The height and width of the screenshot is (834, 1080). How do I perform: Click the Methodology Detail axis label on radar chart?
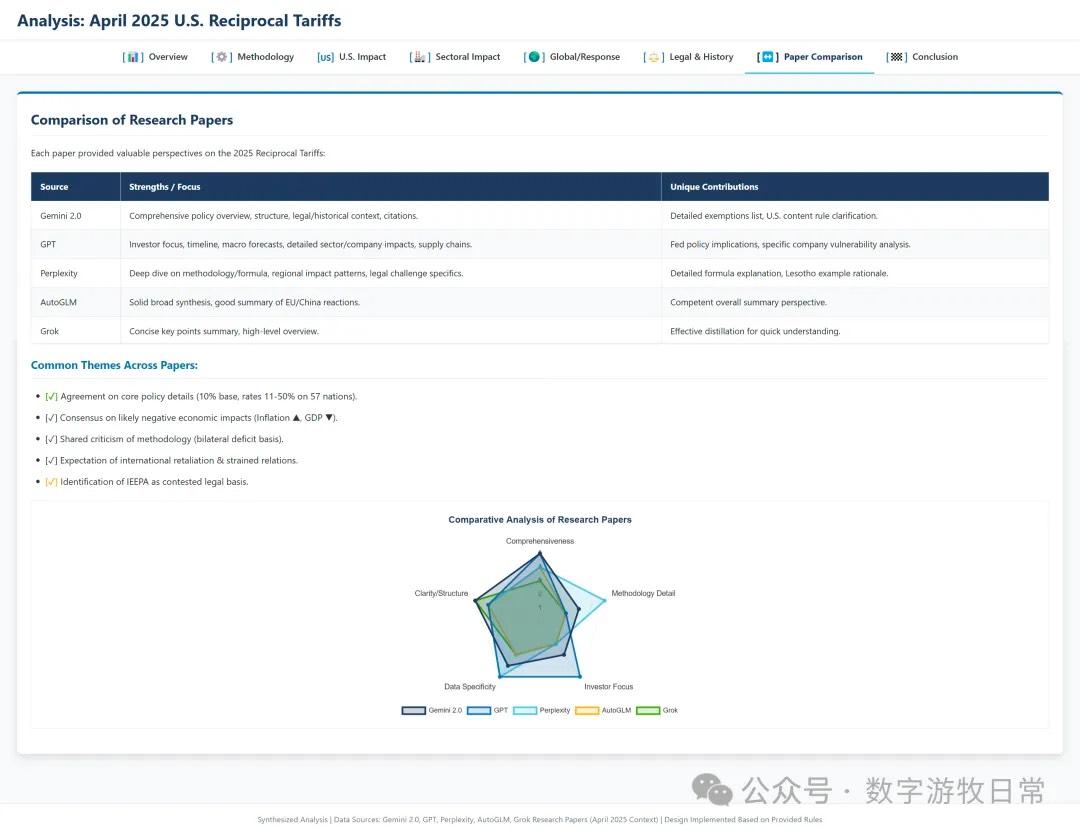643,593
